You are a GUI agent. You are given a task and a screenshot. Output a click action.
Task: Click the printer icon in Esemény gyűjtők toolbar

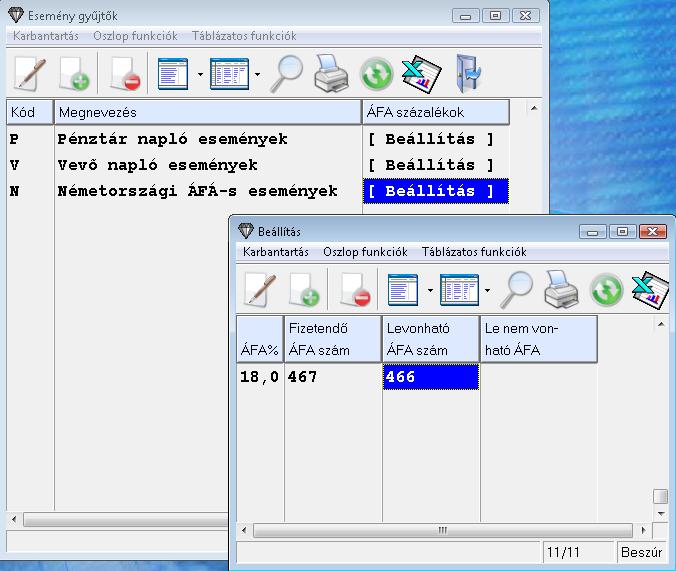pyautogui.click(x=332, y=73)
